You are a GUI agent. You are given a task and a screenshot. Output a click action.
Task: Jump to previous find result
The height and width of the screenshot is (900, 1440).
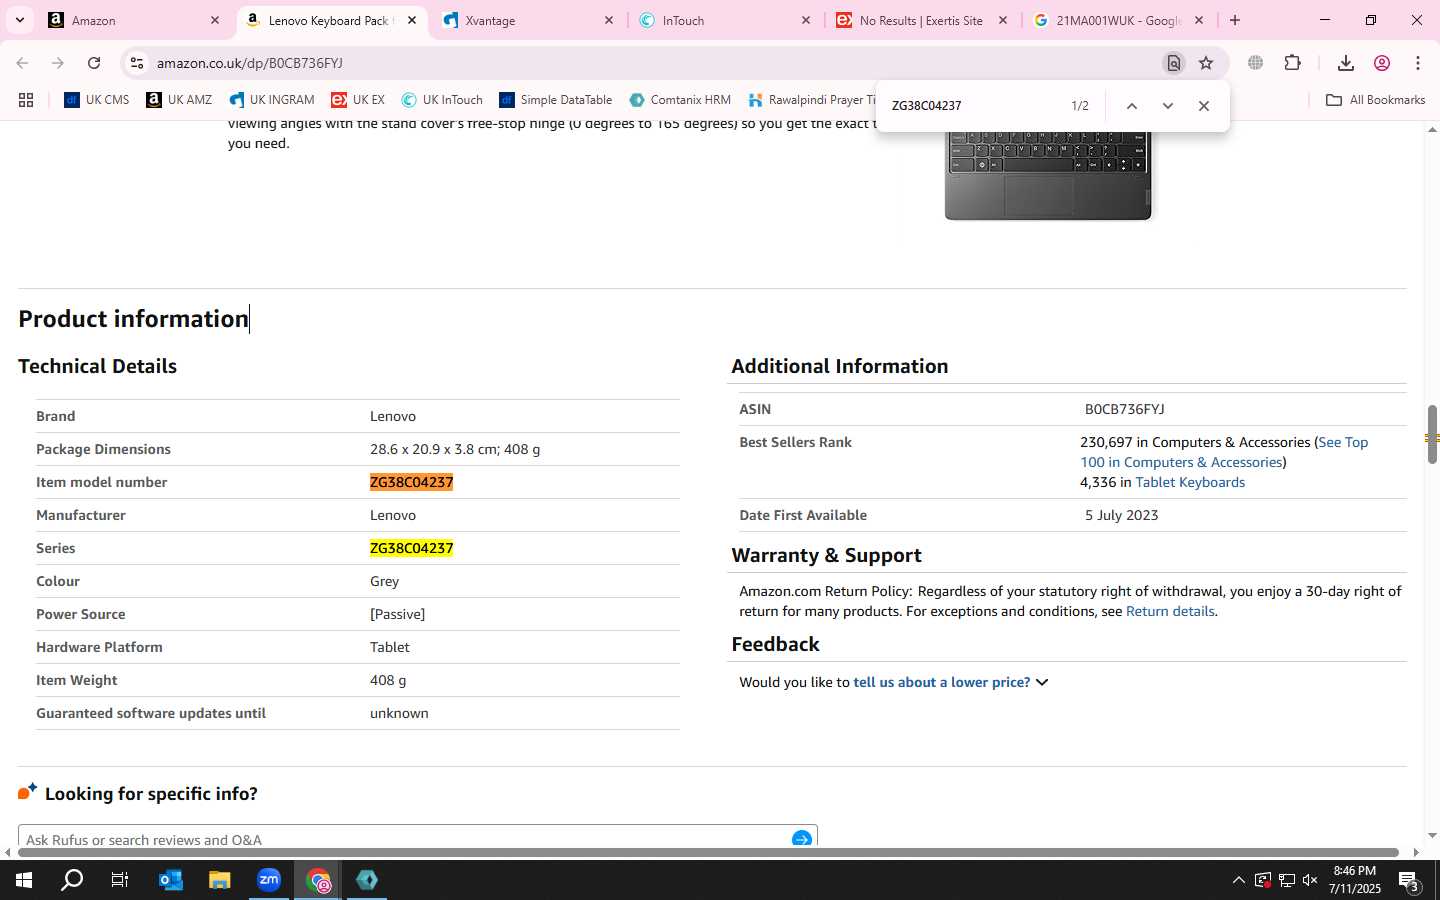click(1132, 106)
